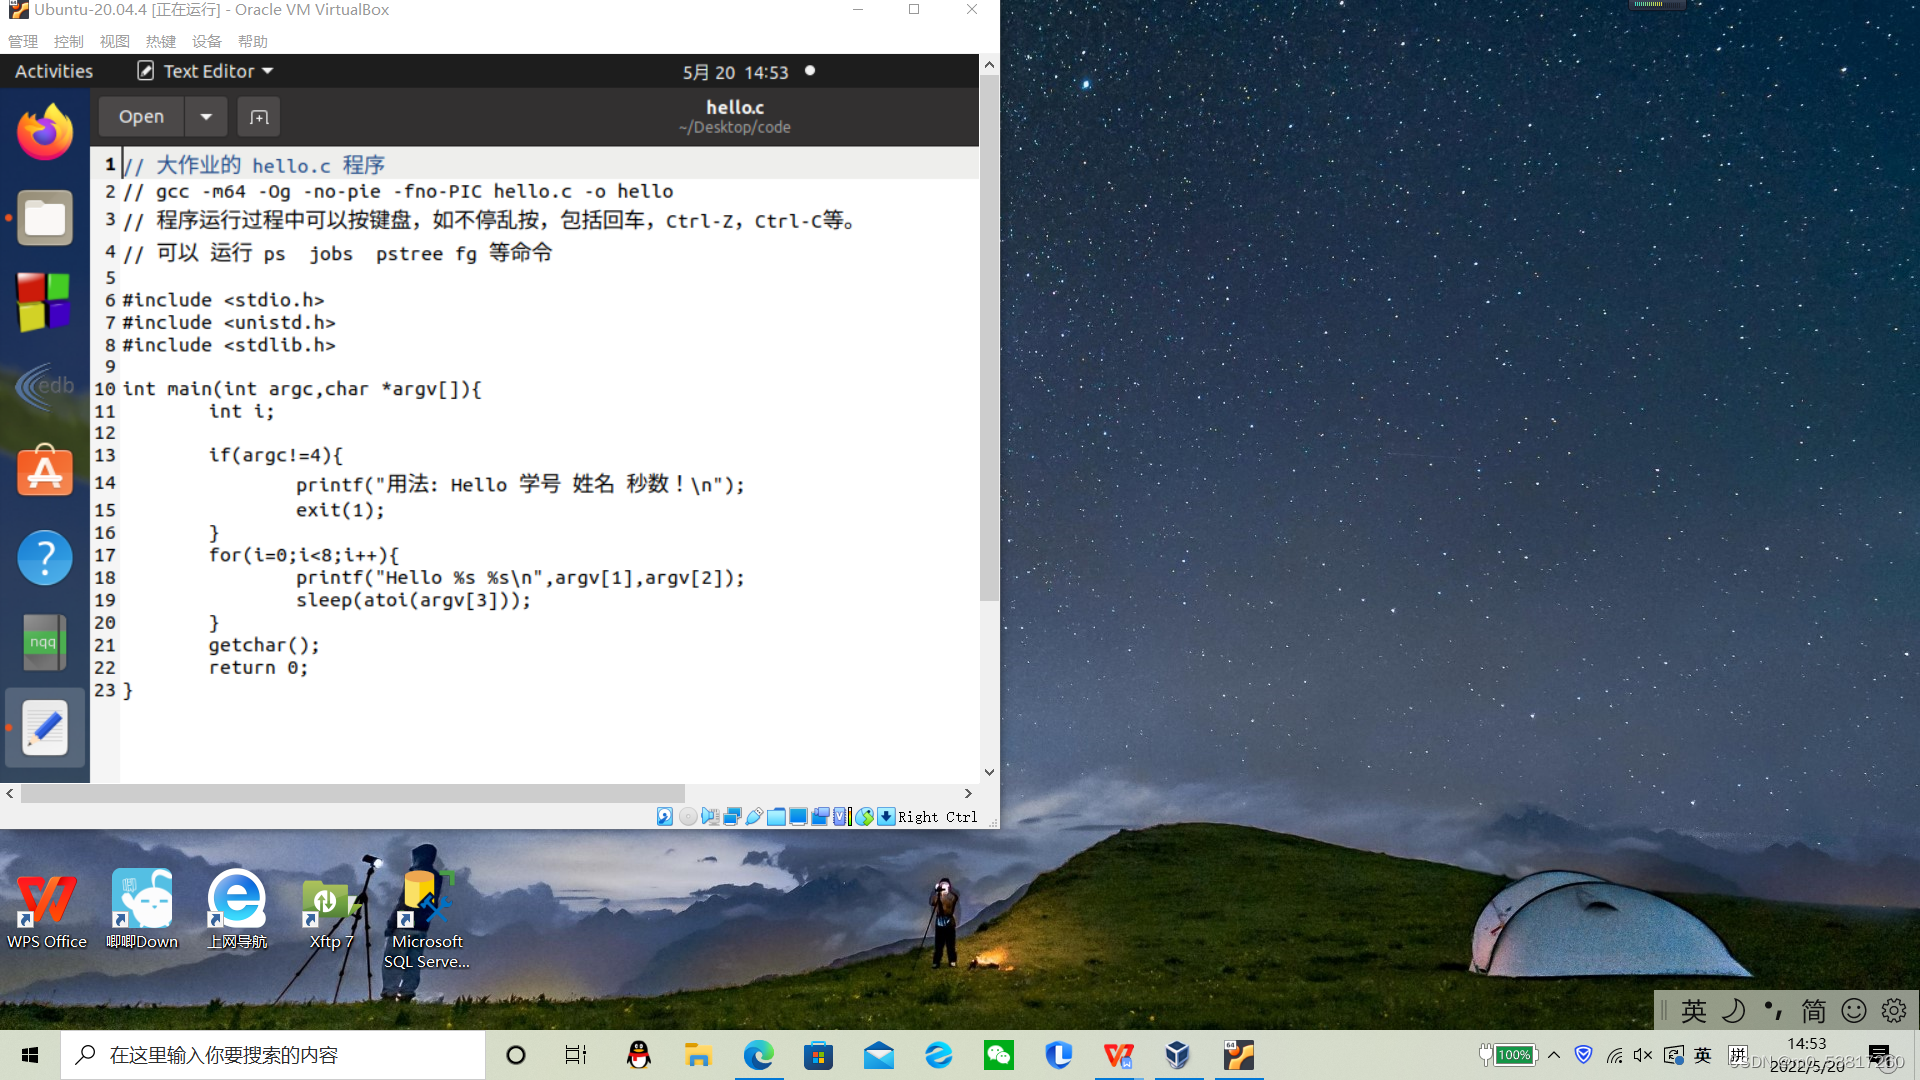Viewport: 1920px width, 1080px height.
Task: Open the 视图 menu in VirtualBox
Action: [114, 41]
